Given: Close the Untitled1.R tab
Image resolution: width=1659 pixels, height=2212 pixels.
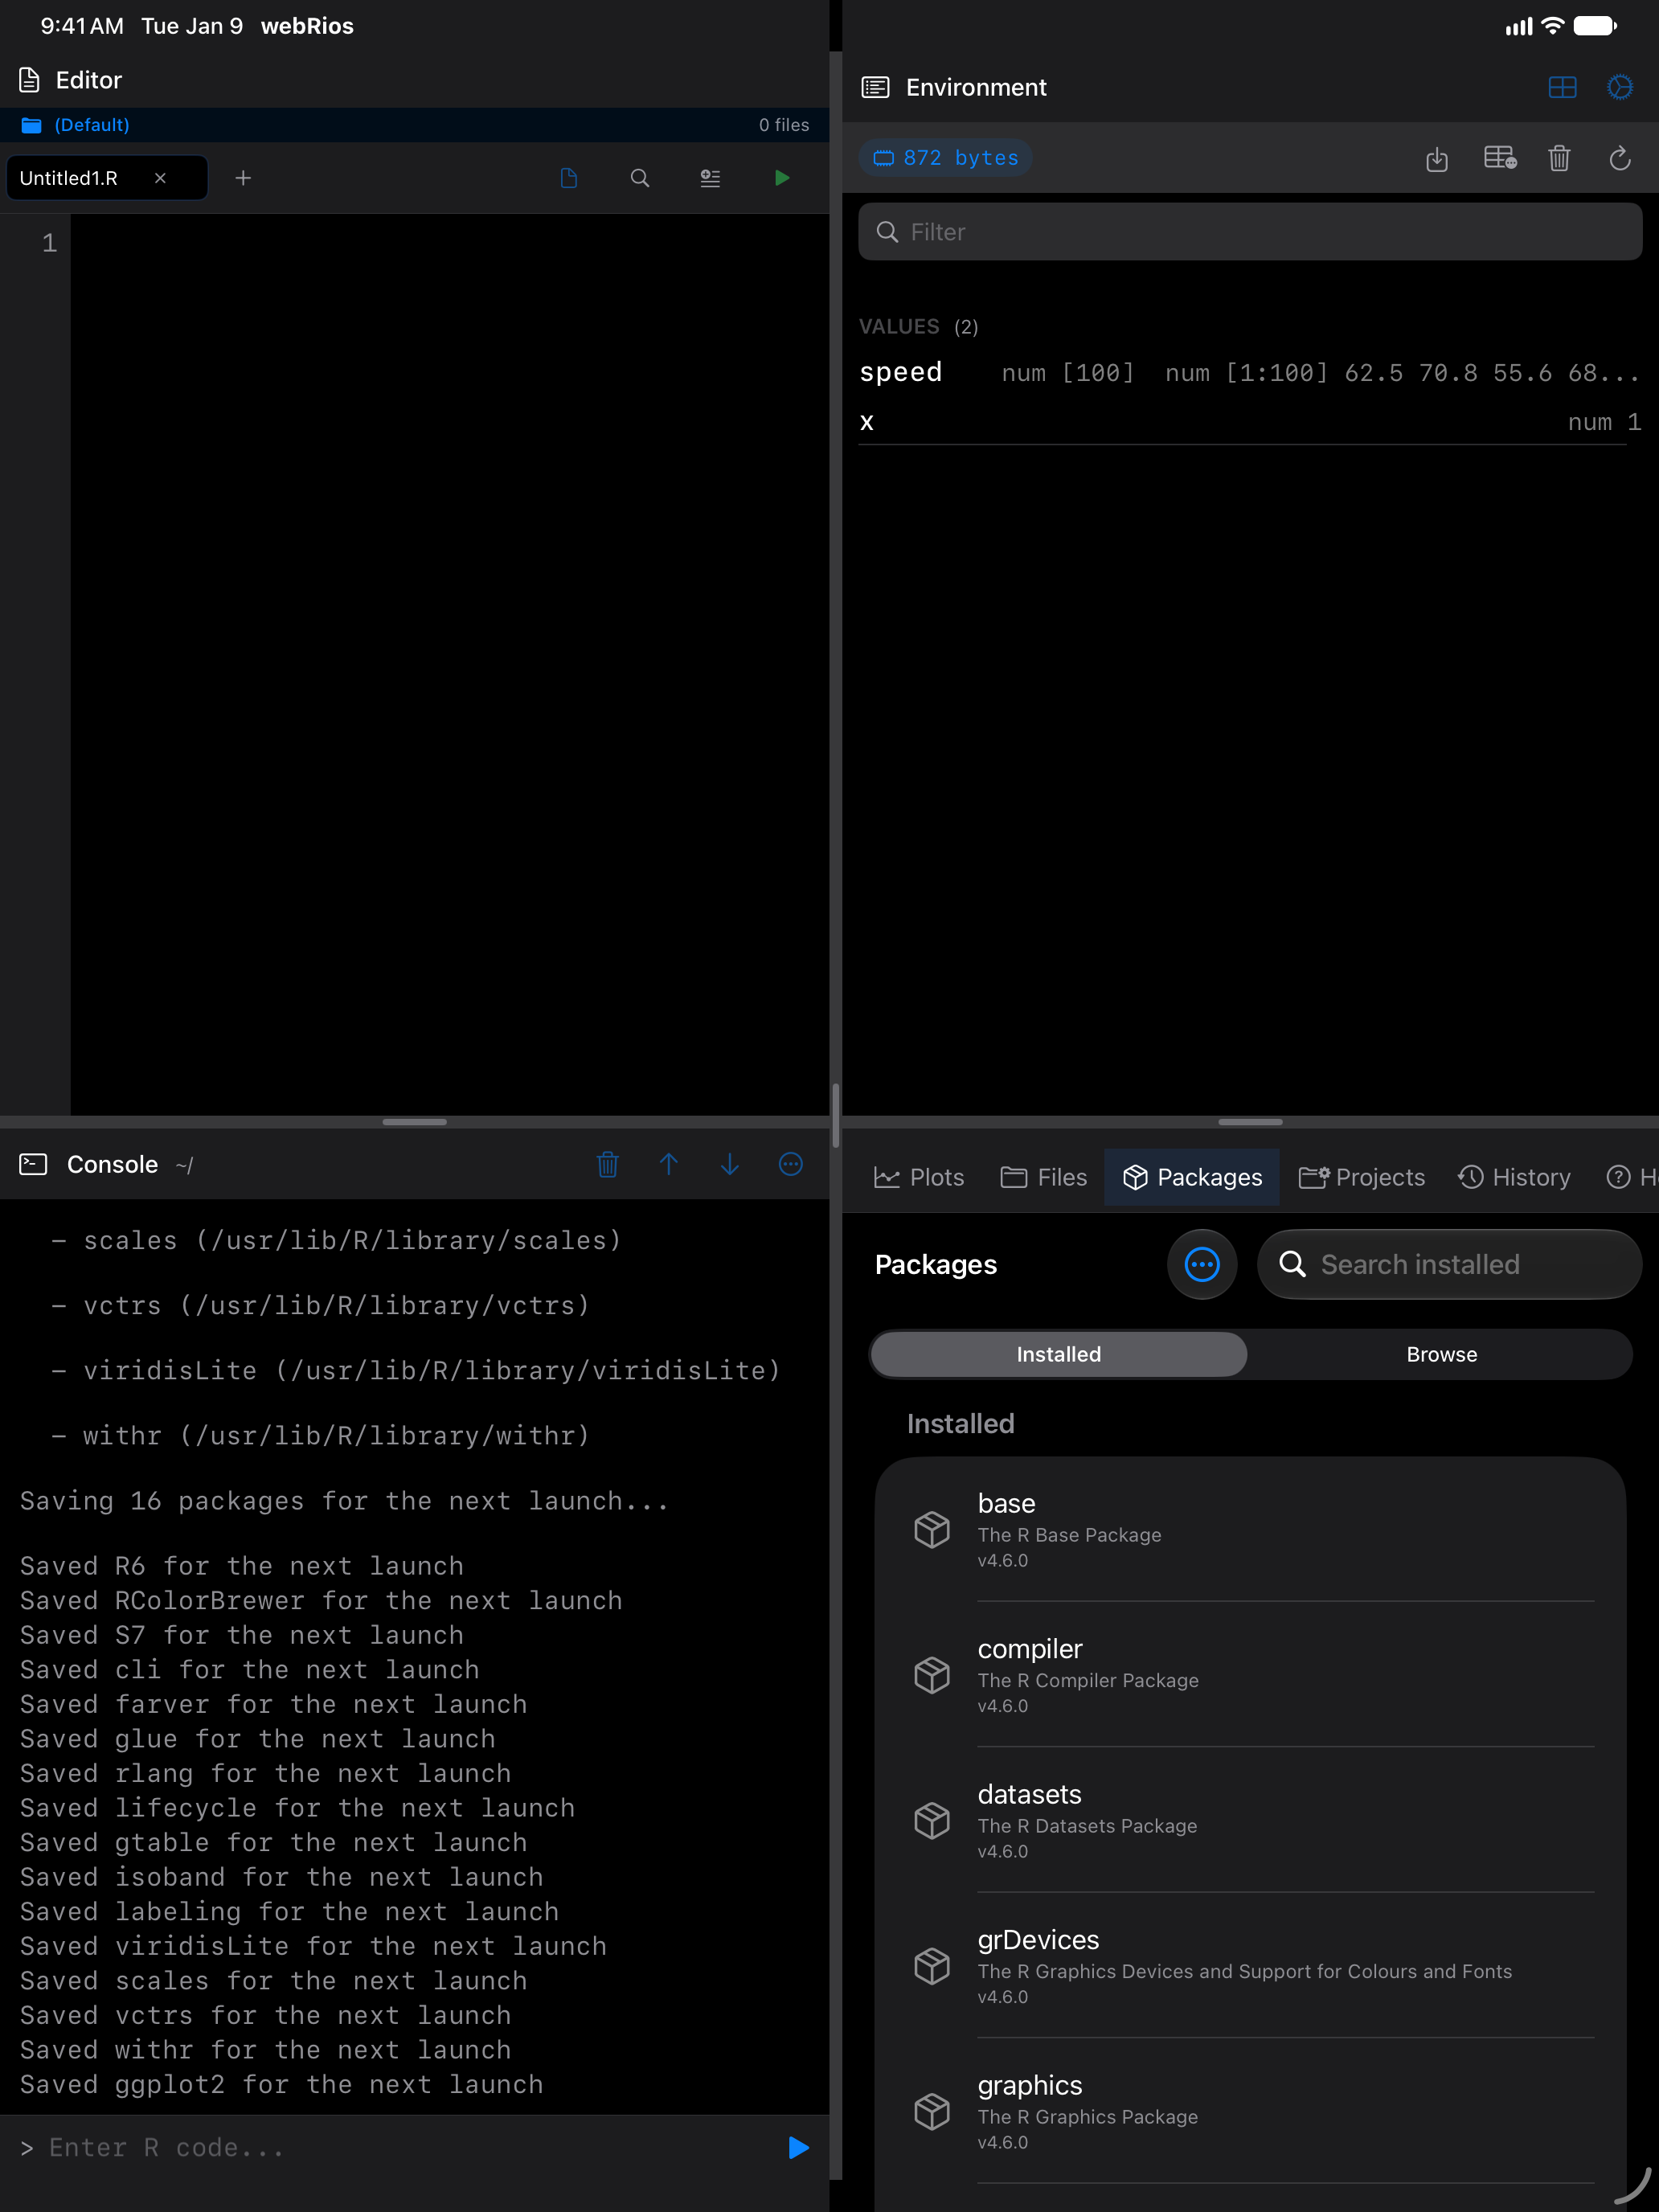Looking at the screenshot, I should (x=160, y=178).
